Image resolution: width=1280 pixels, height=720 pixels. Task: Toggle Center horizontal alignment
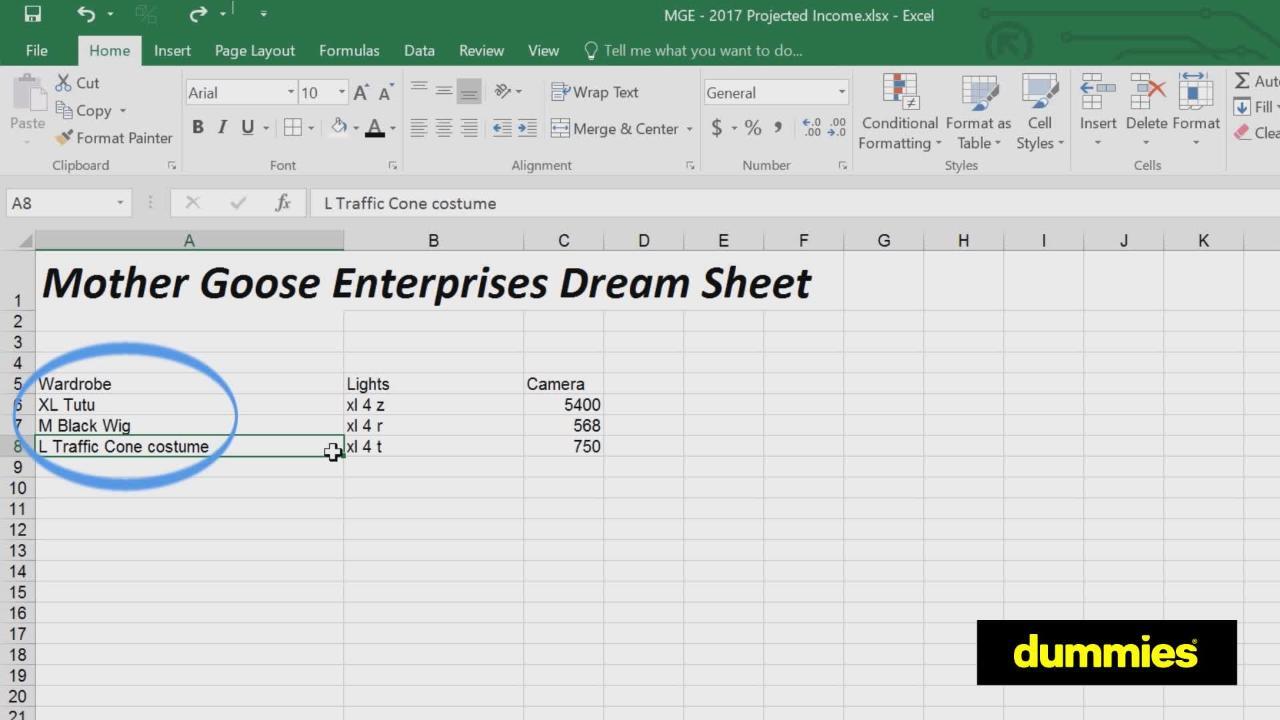pyautogui.click(x=444, y=128)
